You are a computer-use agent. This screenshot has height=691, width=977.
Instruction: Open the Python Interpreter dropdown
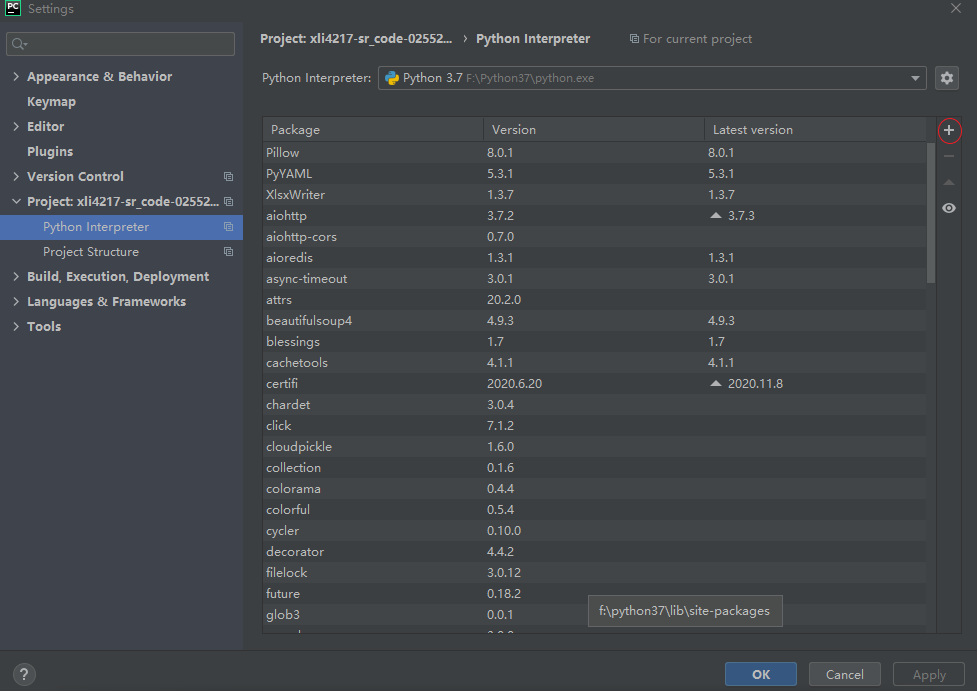[914, 77]
